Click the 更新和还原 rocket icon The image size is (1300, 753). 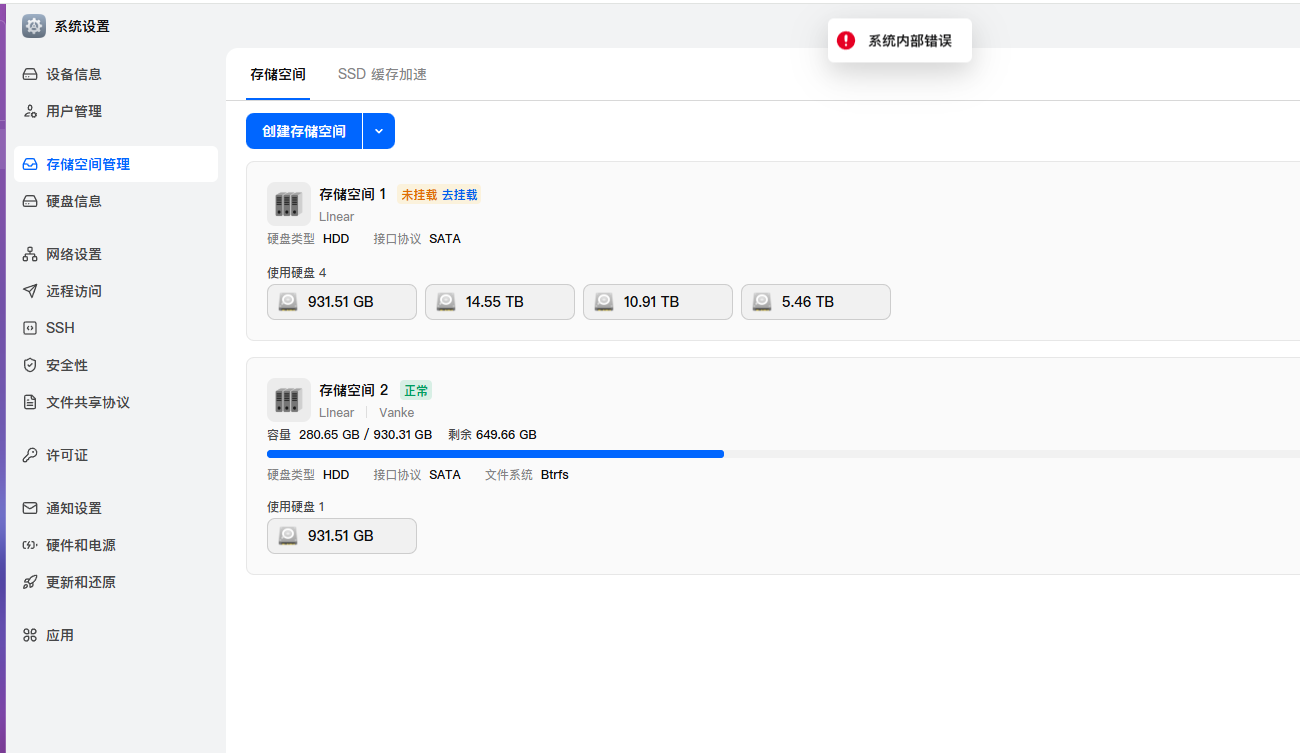(x=30, y=582)
